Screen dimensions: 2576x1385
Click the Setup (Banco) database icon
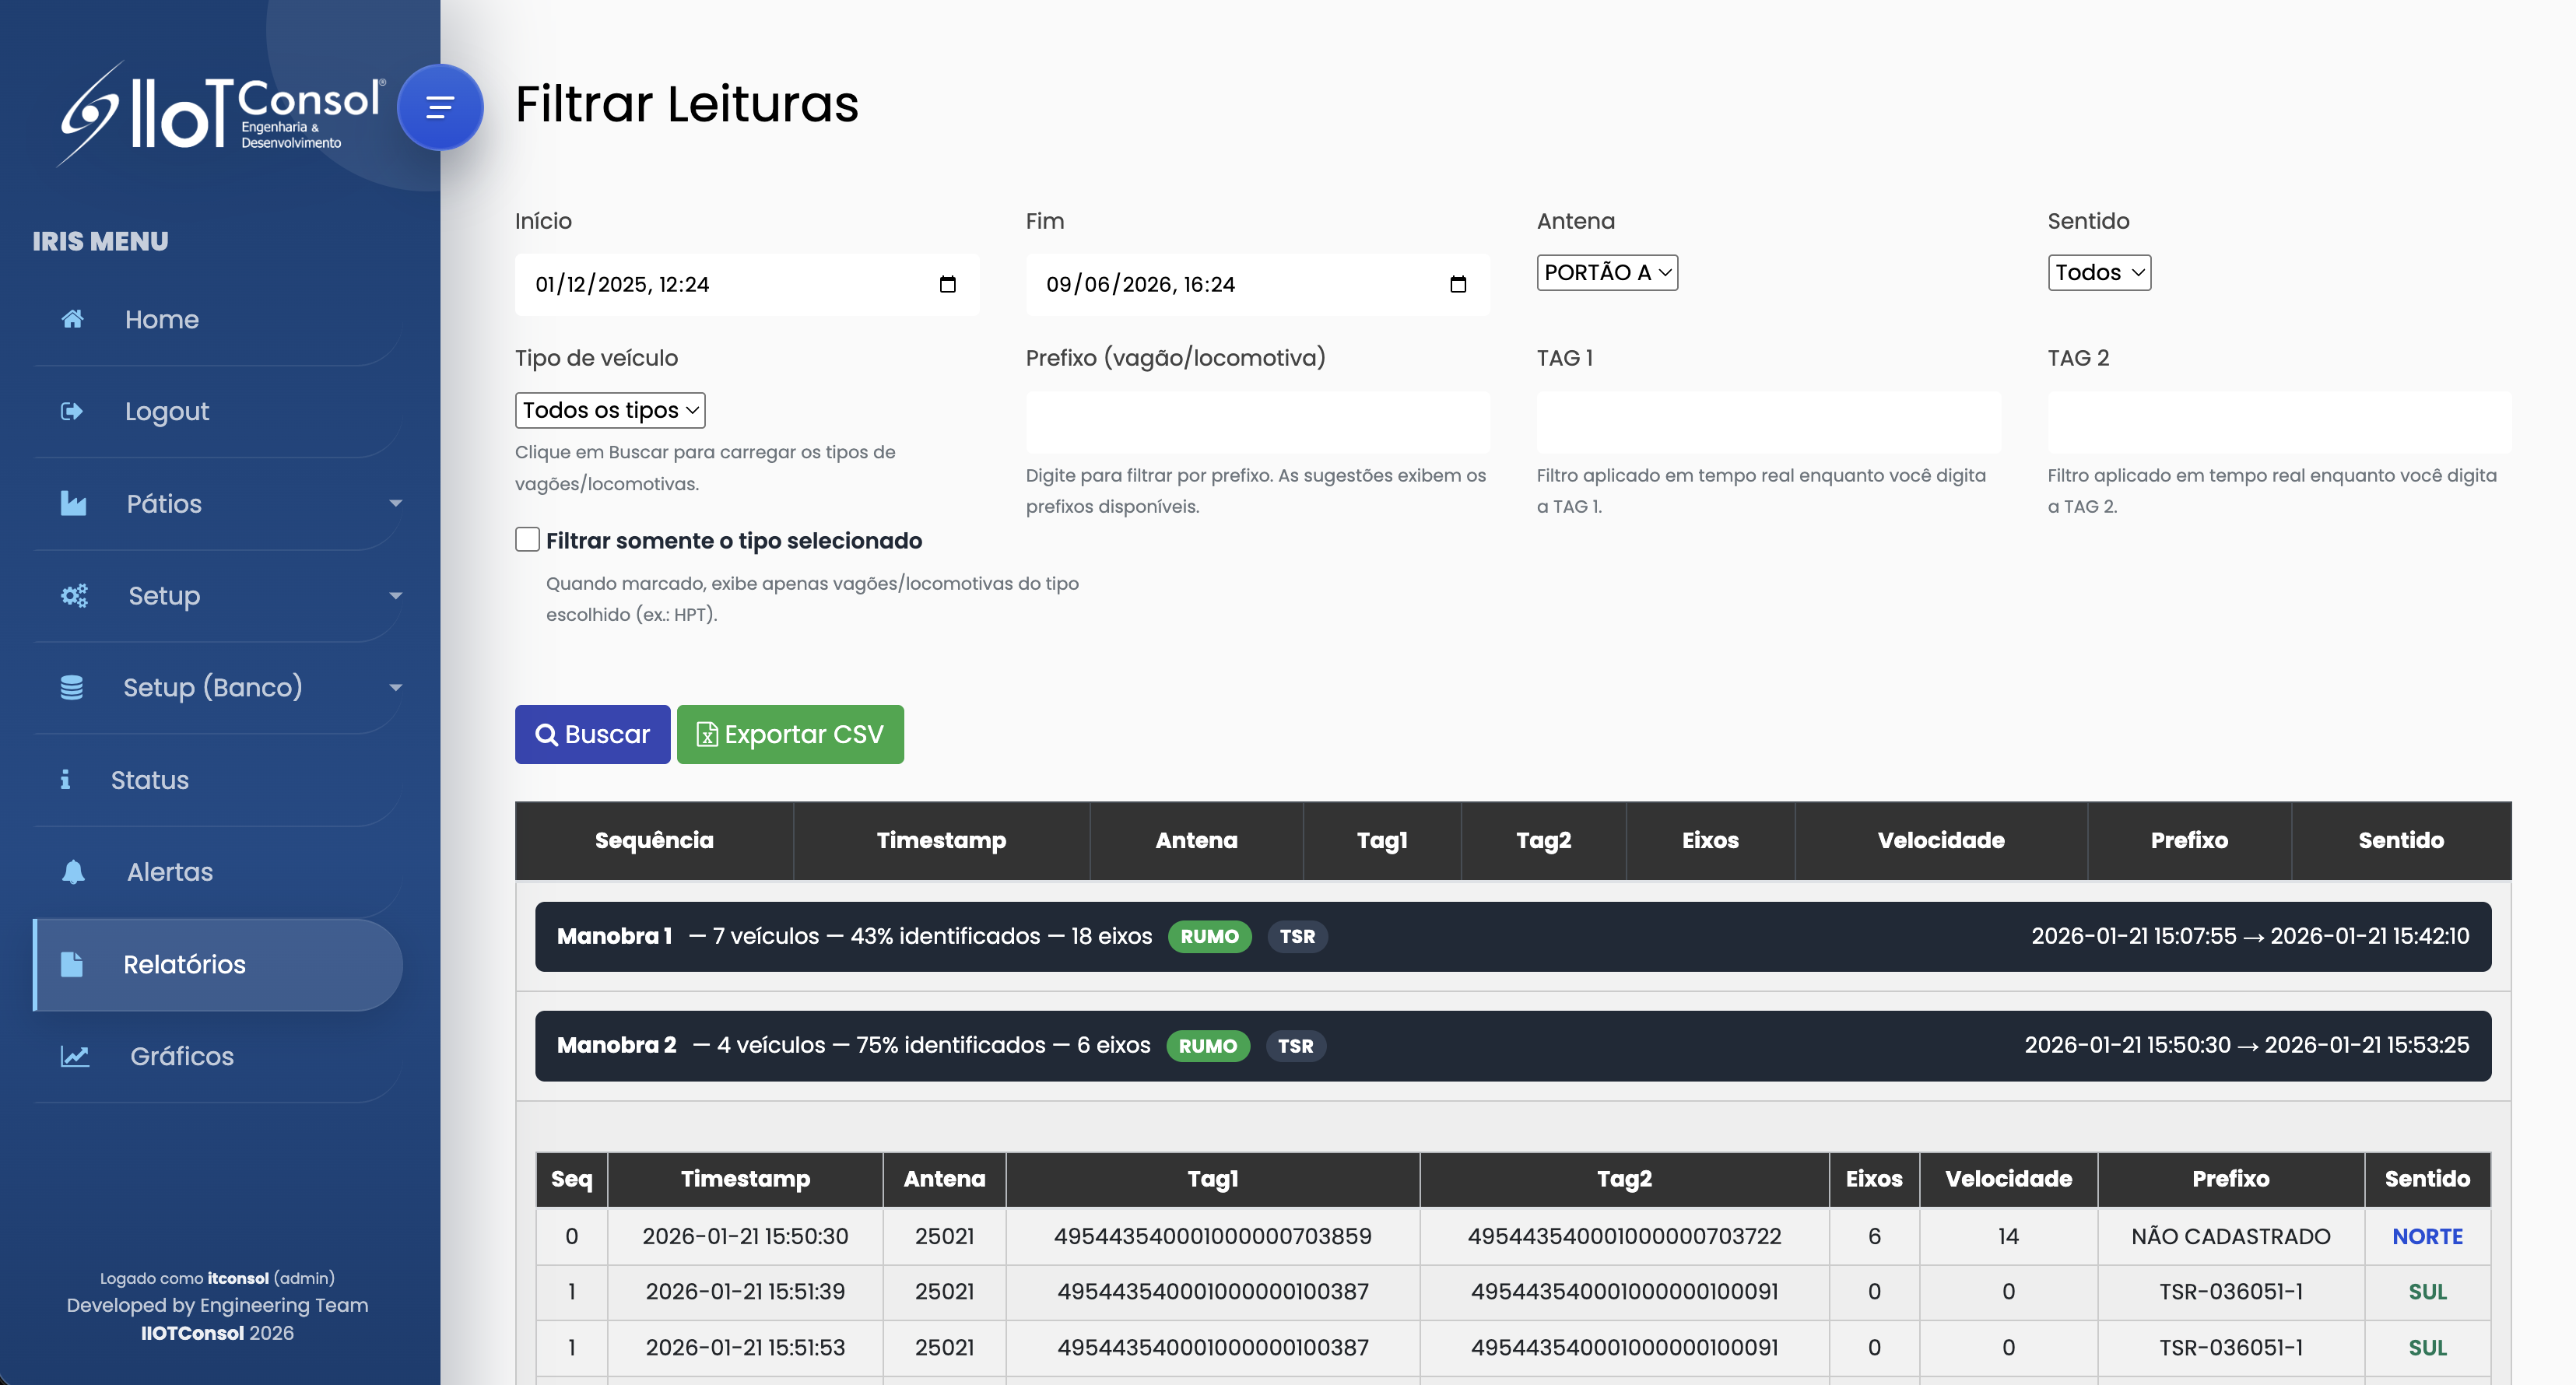click(x=71, y=687)
